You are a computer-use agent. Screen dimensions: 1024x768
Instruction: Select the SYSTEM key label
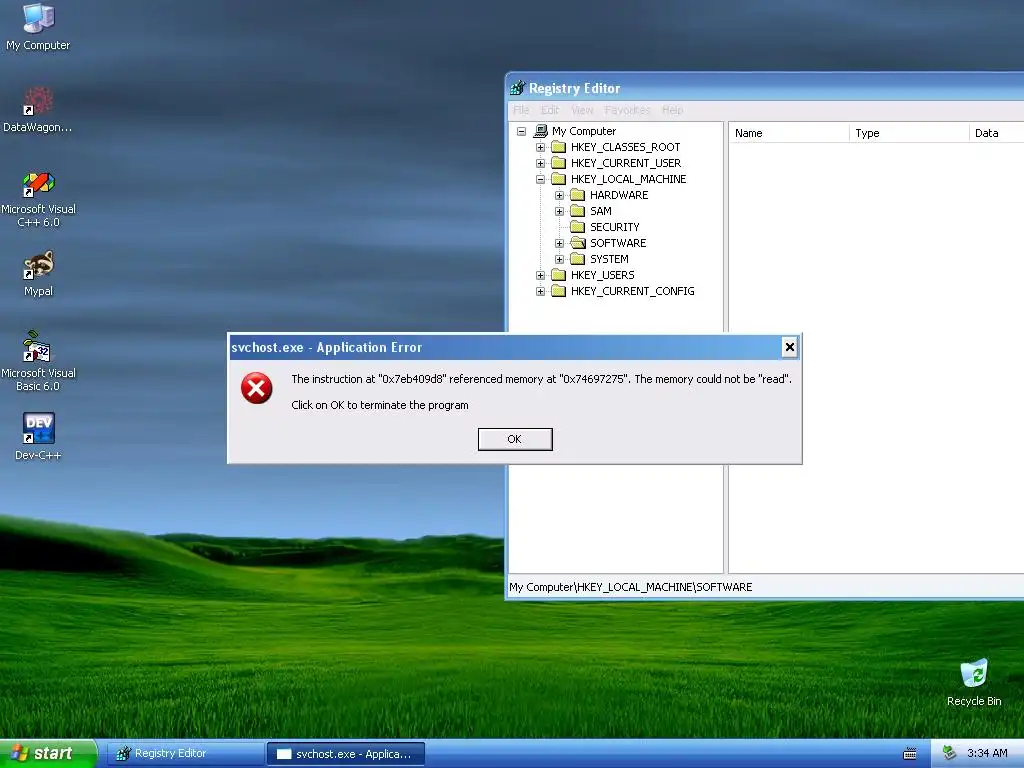(x=609, y=259)
